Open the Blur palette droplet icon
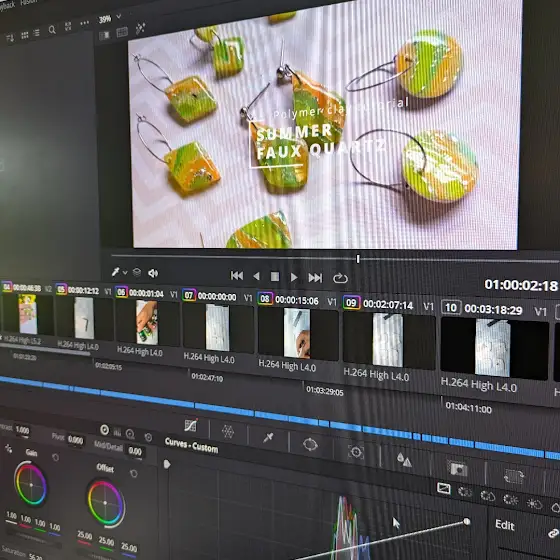Viewport: 560px width, 560px height. 404,460
